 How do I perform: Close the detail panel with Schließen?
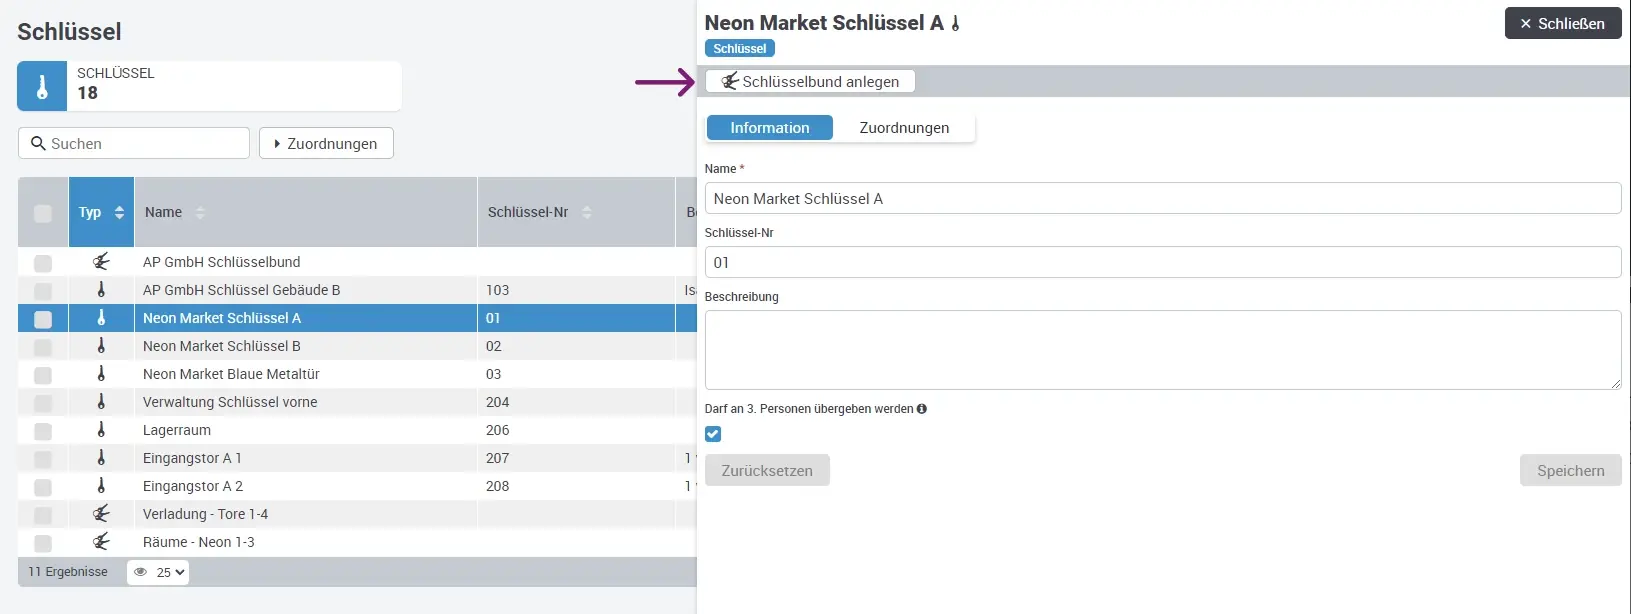pyautogui.click(x=1562, y=24)
